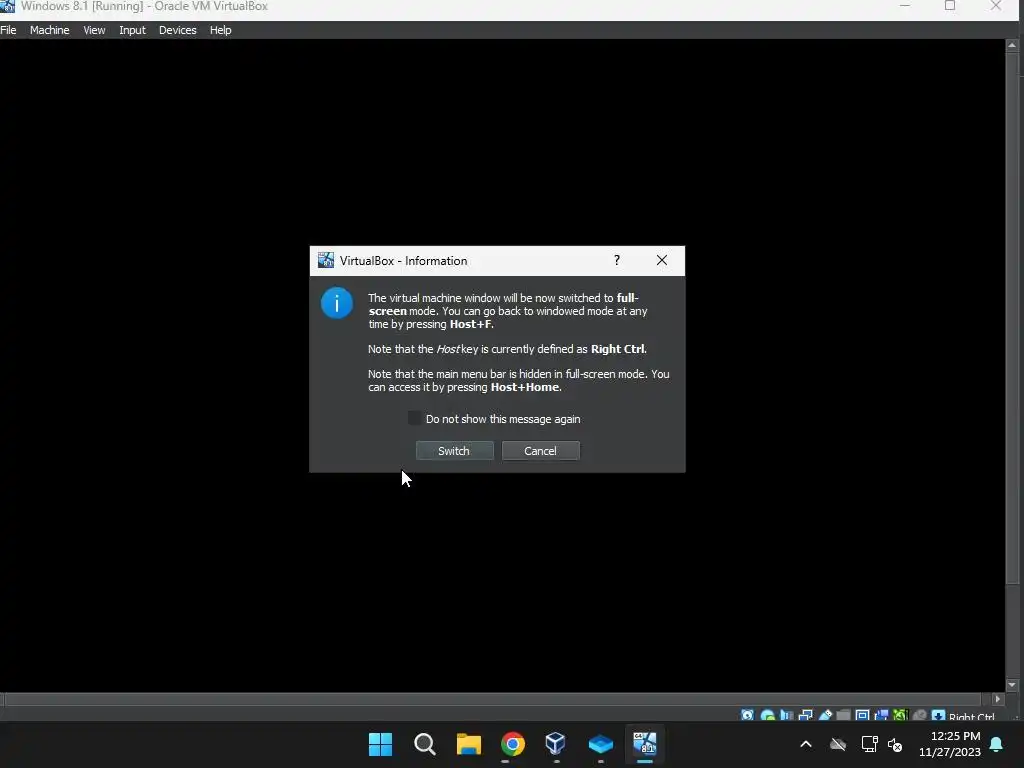
Task: Open Google Chrome from the taskbar
Action: tap(513, 744)
